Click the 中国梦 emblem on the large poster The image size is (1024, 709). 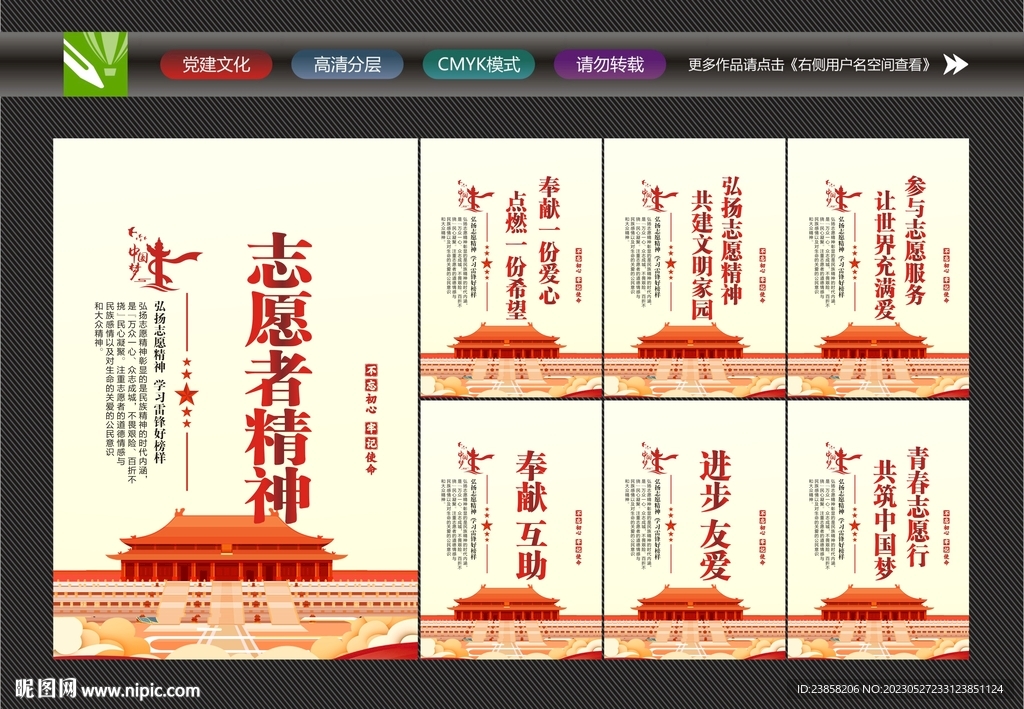coord(163,261)
